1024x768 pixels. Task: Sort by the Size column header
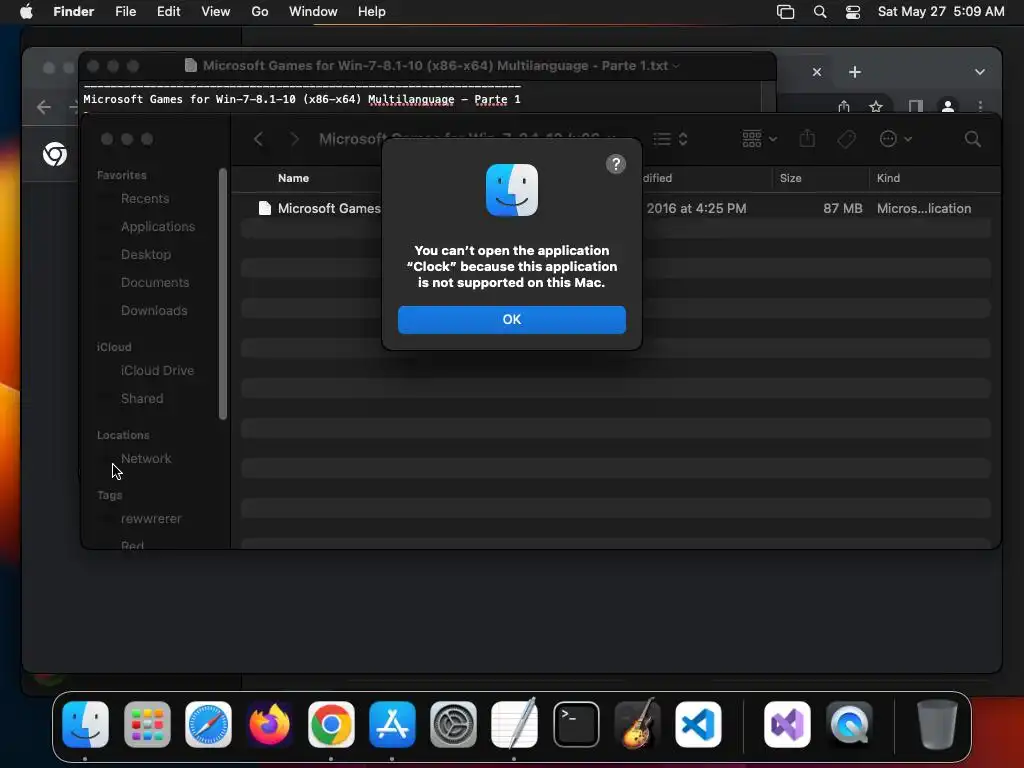(790, 178)
